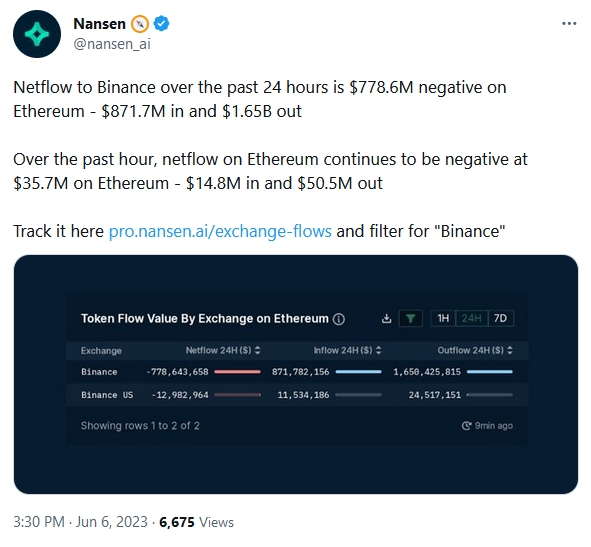Select the Binance US table row
The height and width of the screenshot is (547, 591).
[297, 395]
